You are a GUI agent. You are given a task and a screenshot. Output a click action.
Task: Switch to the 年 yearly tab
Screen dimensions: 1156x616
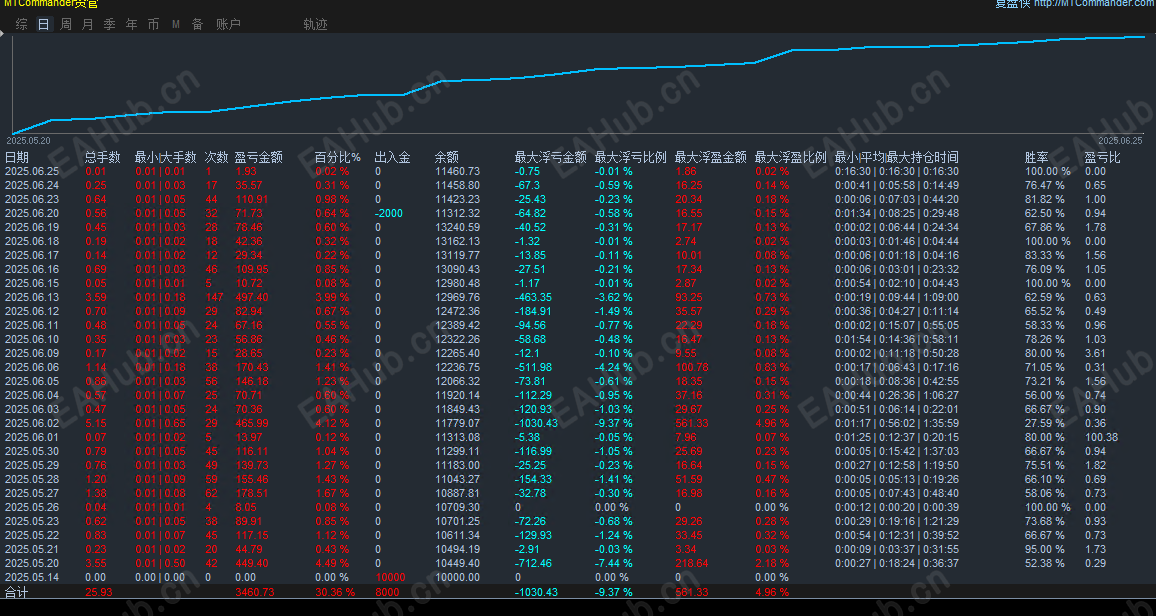tap(131, 24)
